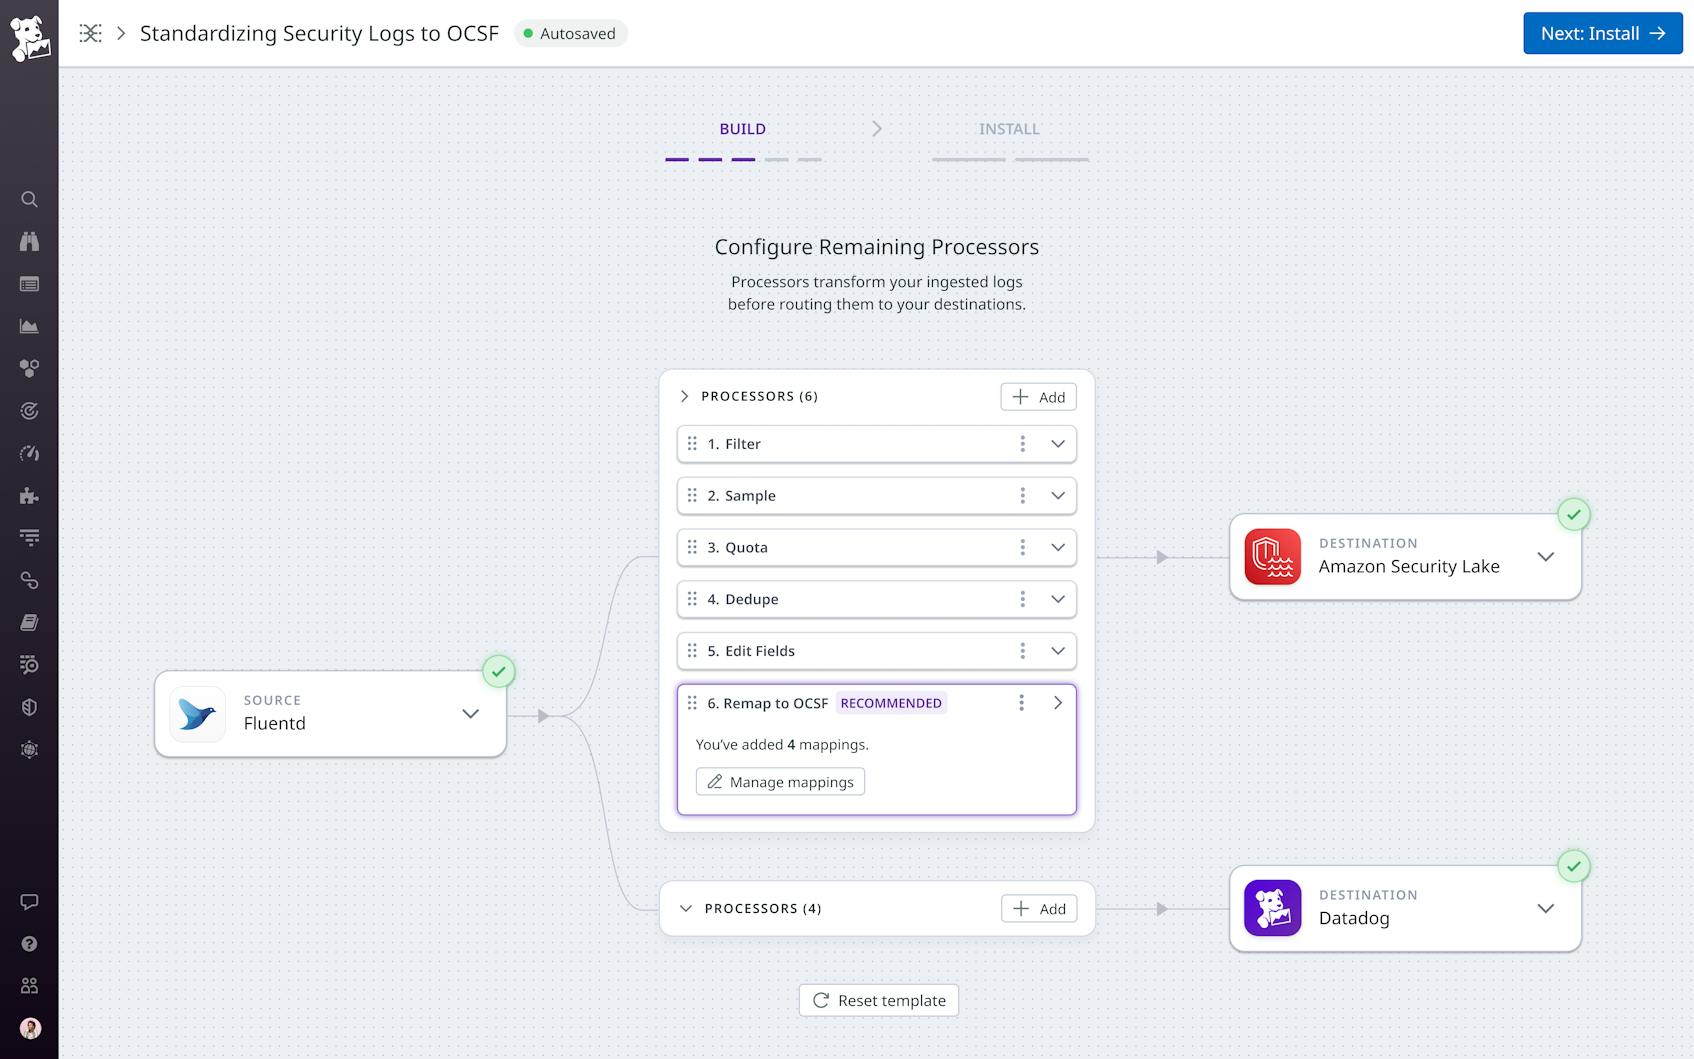Click the Security shield icon in sidebar

coord(29,706)
